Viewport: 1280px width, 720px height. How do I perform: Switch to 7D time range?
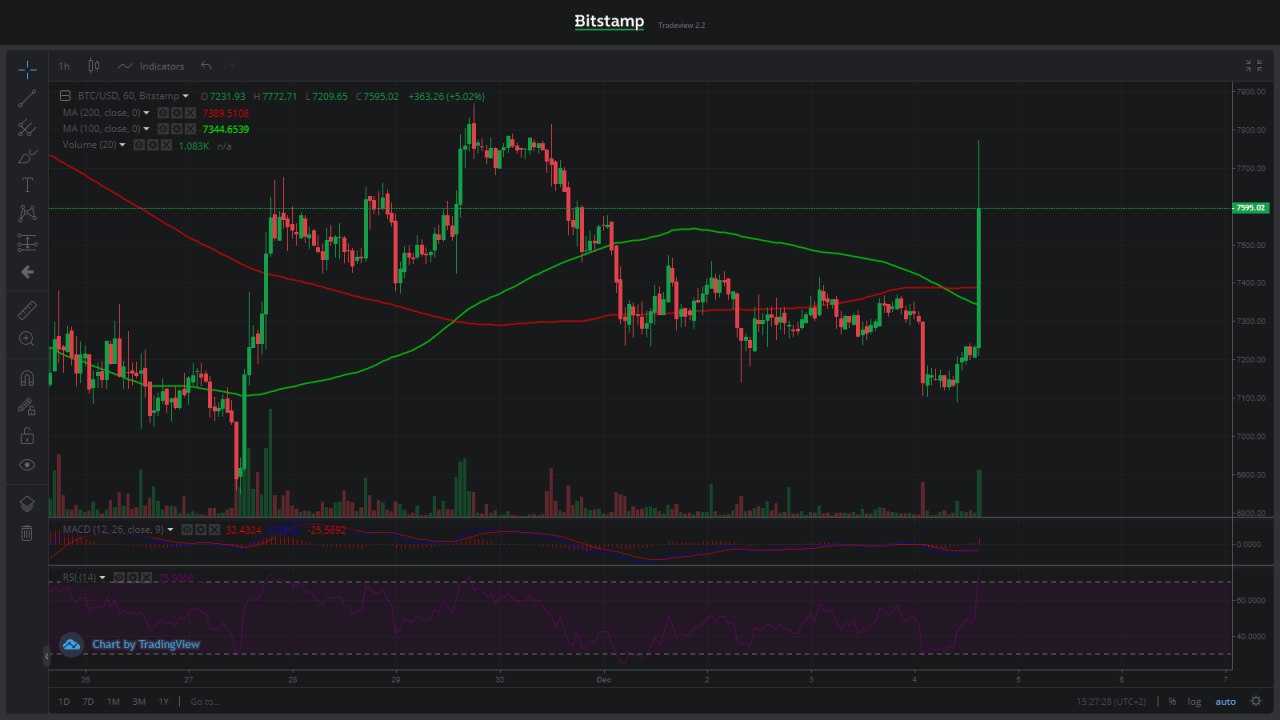click(x=89, y=701)
